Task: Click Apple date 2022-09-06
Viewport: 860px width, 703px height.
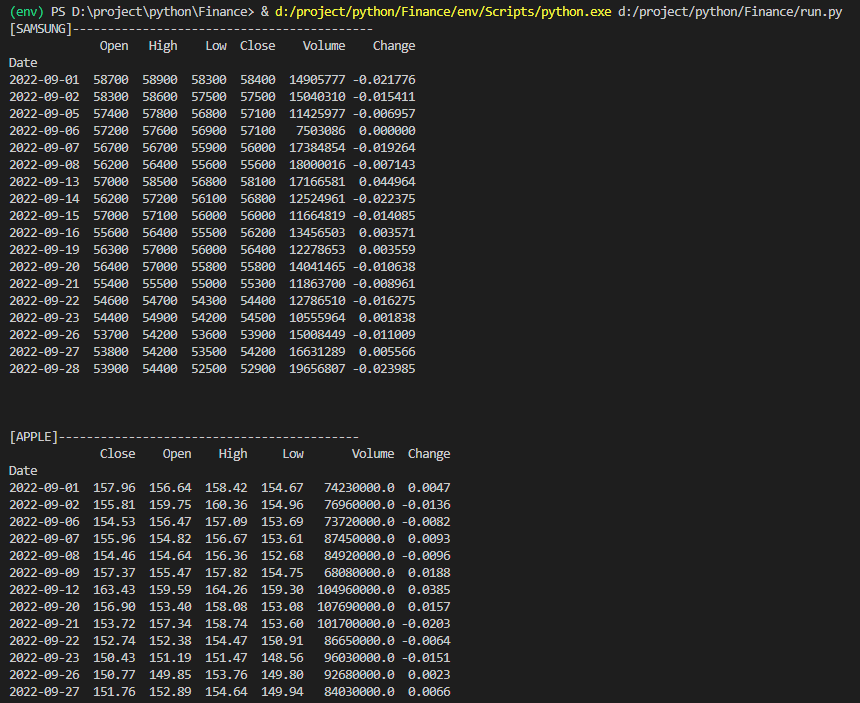Action: pos(44,521)
